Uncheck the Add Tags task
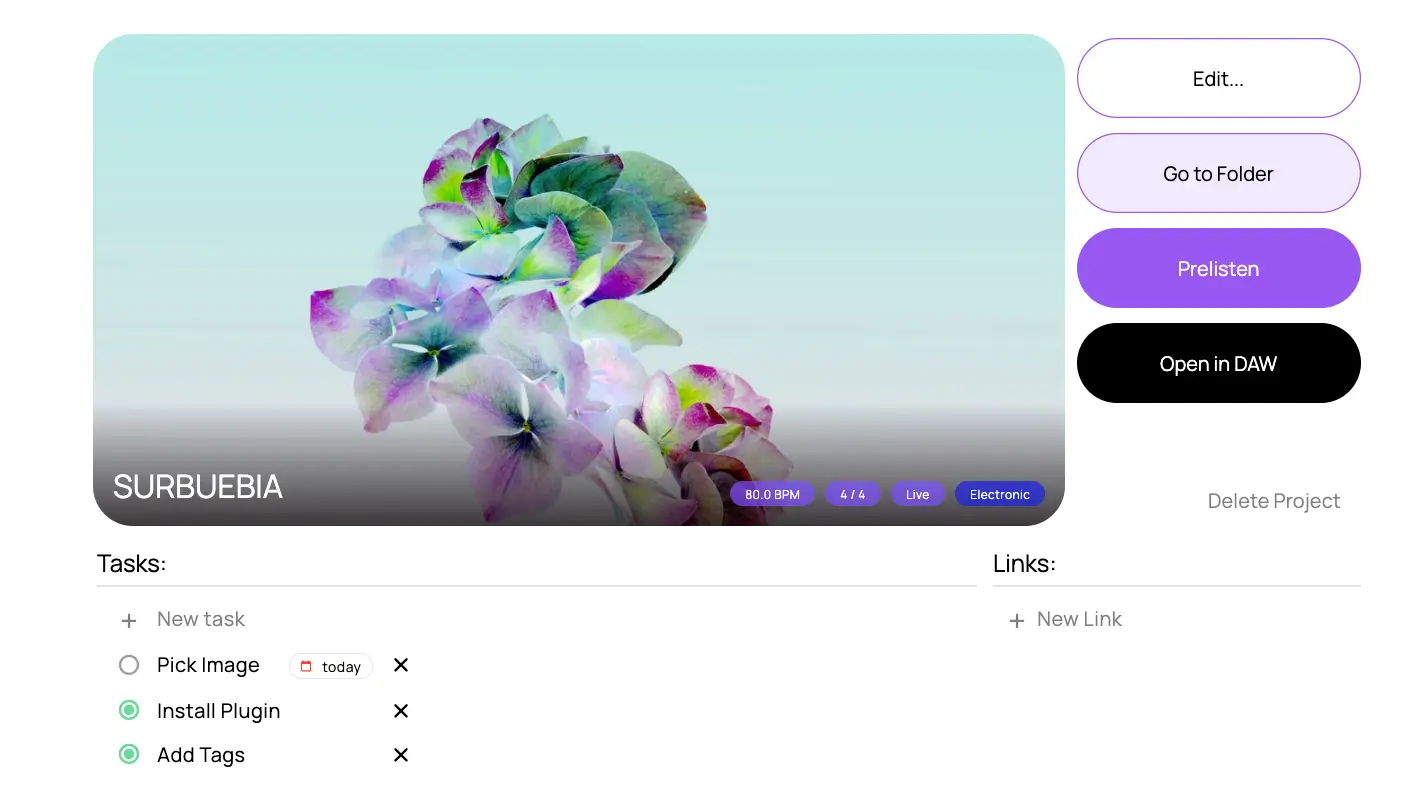The image size is (1426, 802). pos(129,755)
